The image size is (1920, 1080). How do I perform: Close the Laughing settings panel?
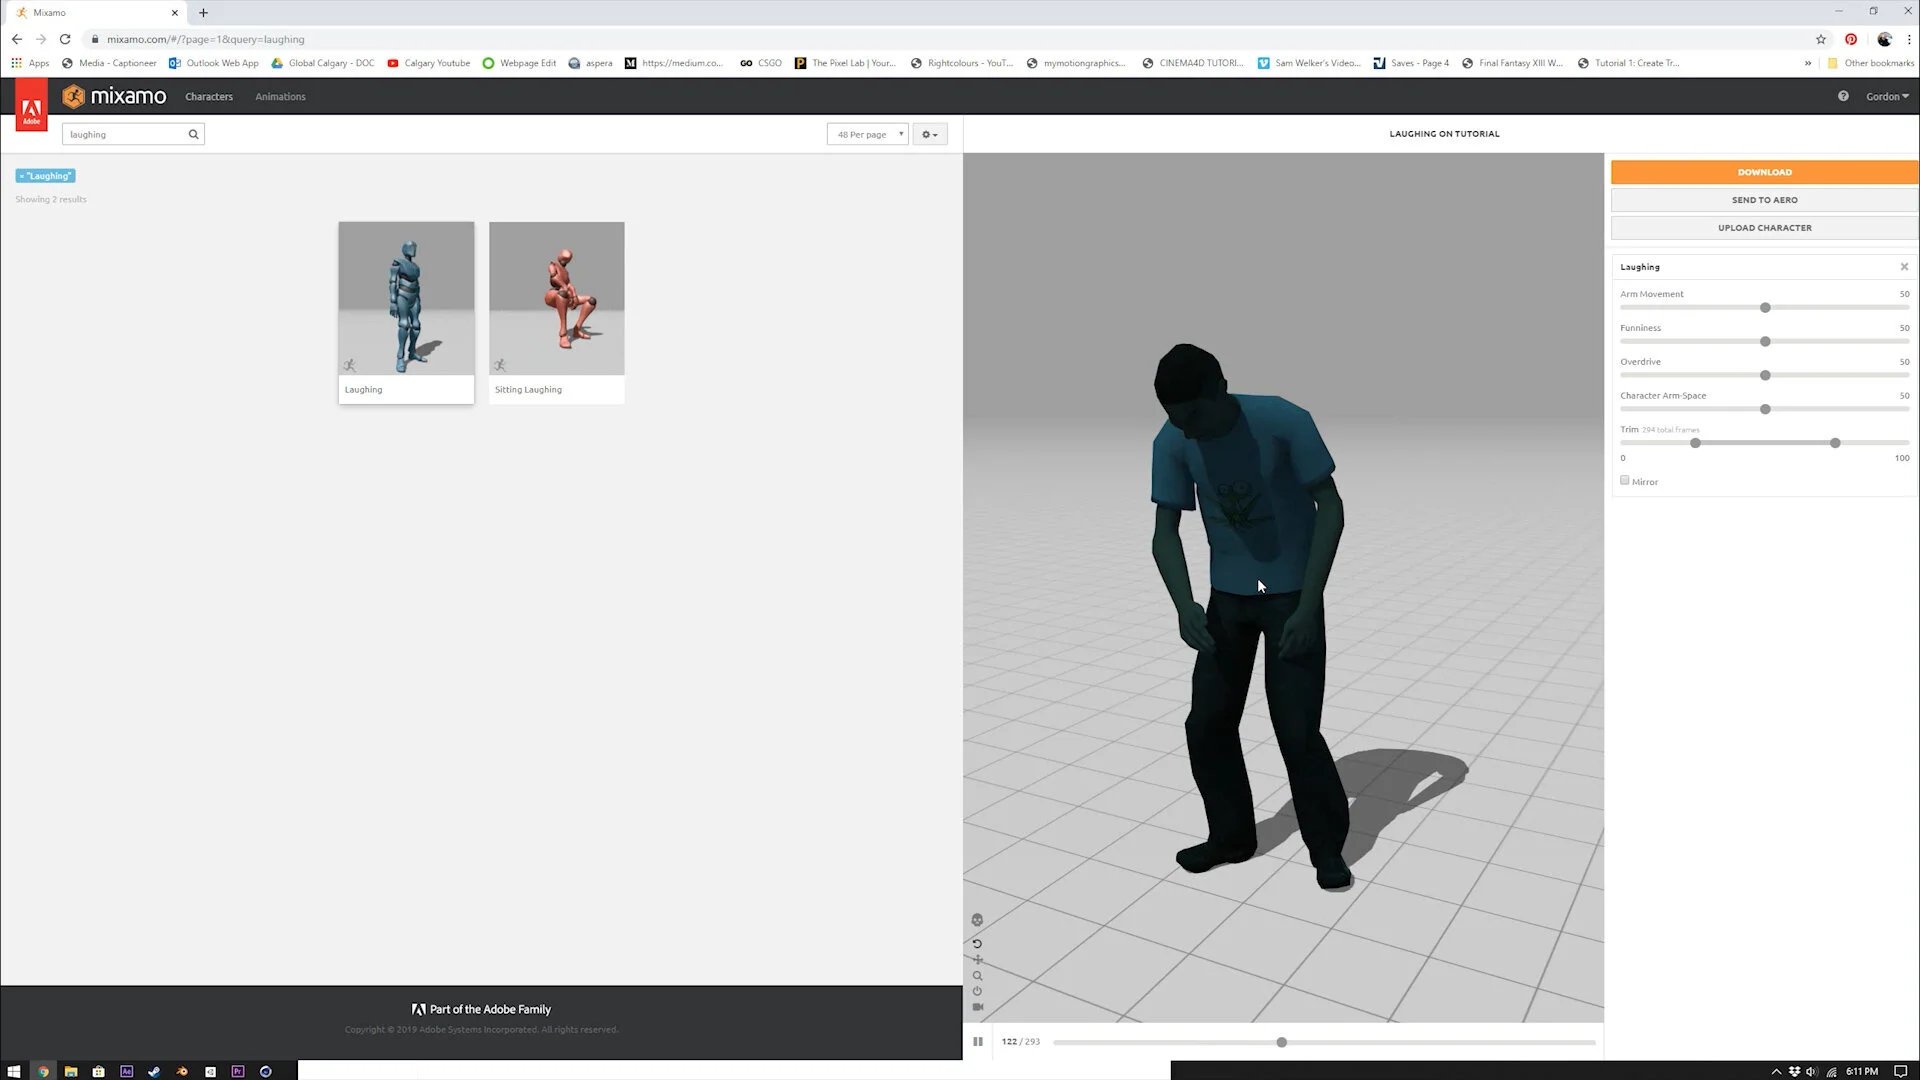[1903, 267]
